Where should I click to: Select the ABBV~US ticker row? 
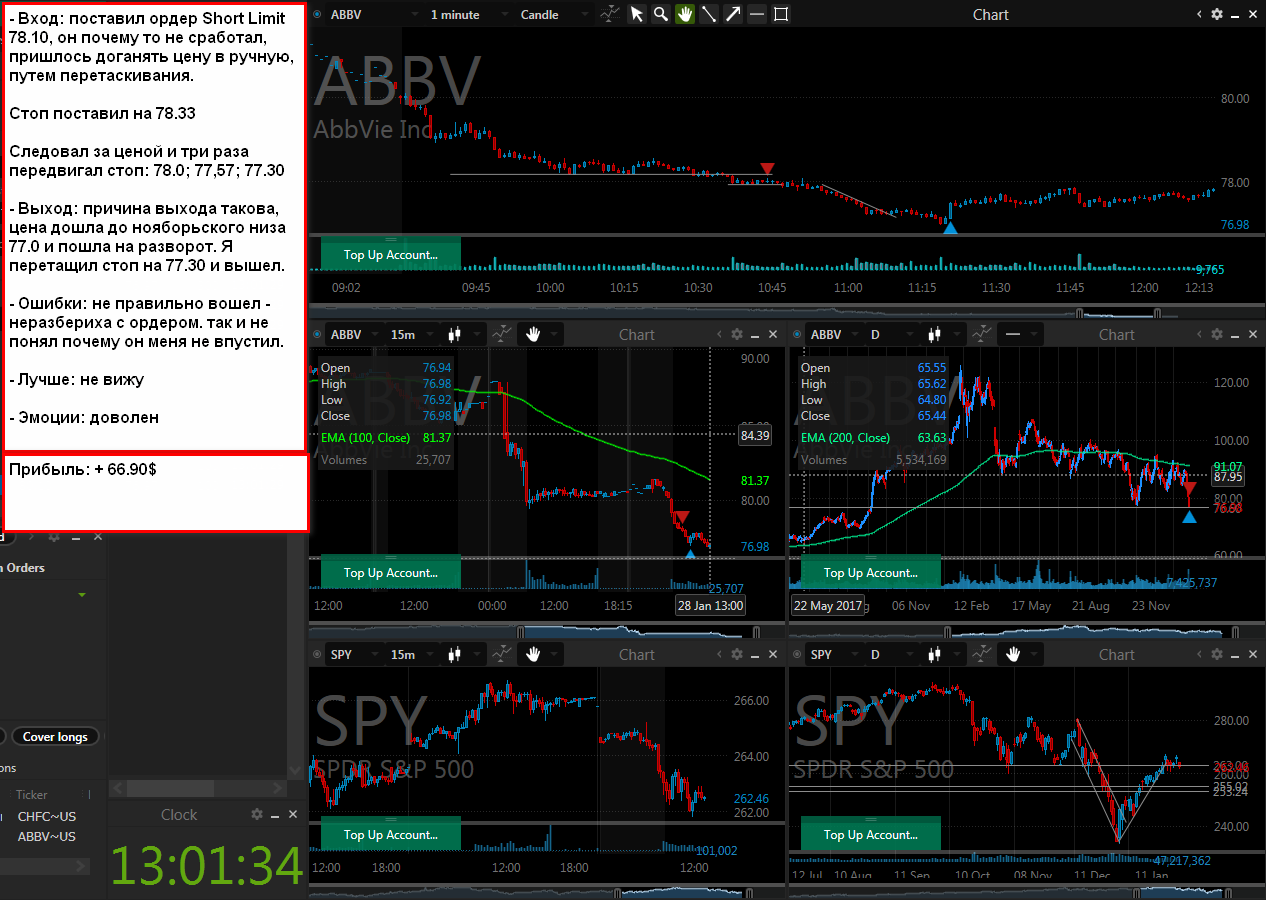click(x=46, y=836)
